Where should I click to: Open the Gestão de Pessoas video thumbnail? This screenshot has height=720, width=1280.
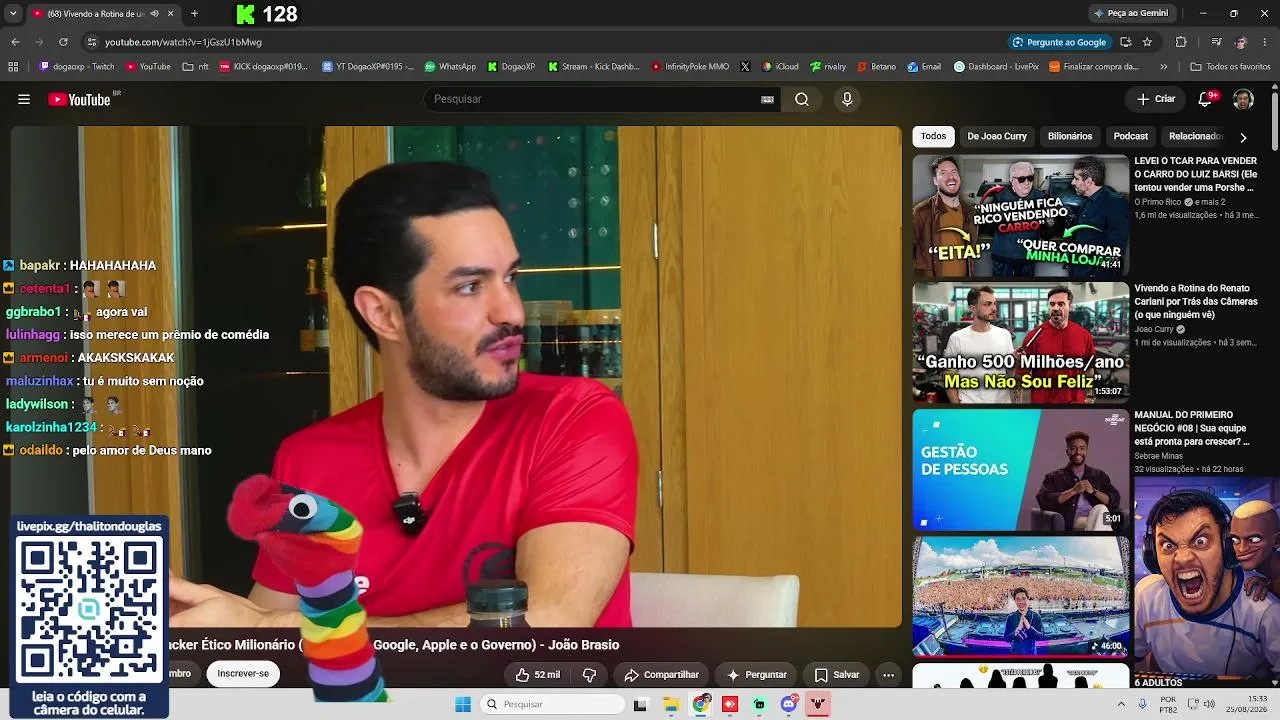[1020, 469]
